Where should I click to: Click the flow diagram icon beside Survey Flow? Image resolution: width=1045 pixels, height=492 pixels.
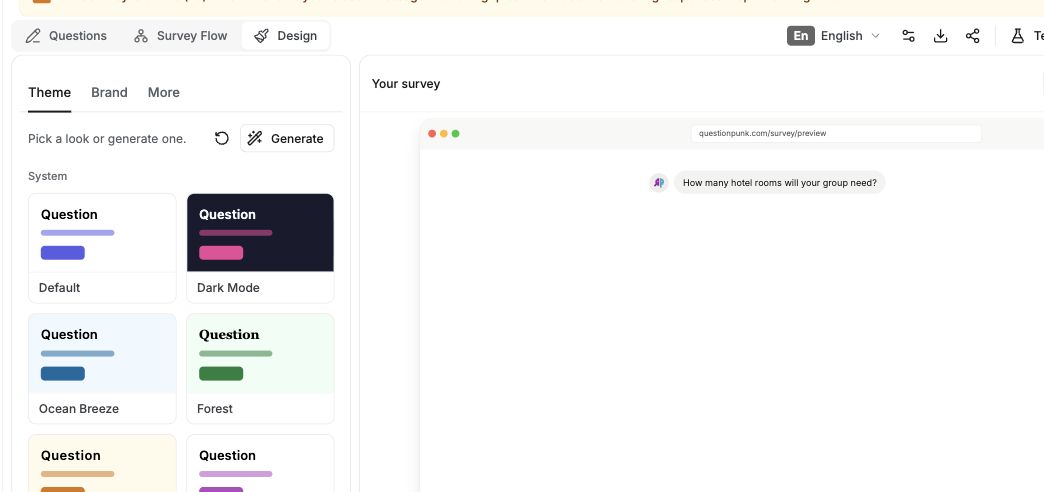pos(141,36)
